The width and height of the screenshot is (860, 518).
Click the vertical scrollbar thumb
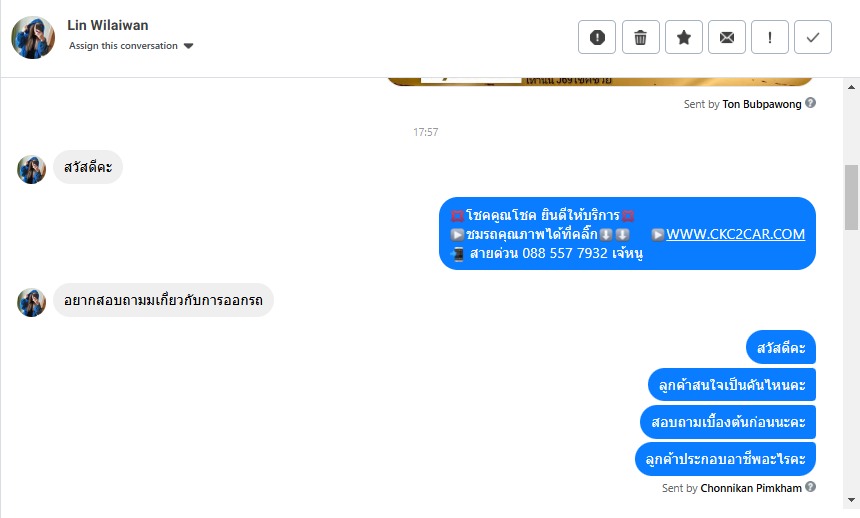click(x=851, y=197)
